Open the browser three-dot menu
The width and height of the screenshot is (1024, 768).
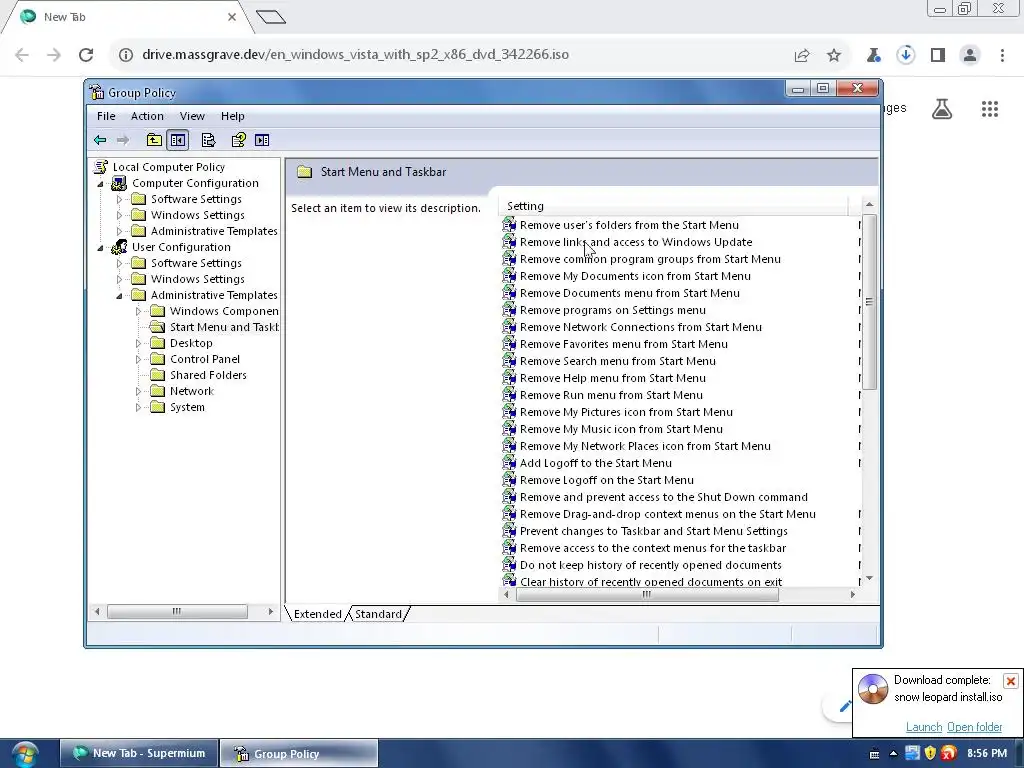1002,55
